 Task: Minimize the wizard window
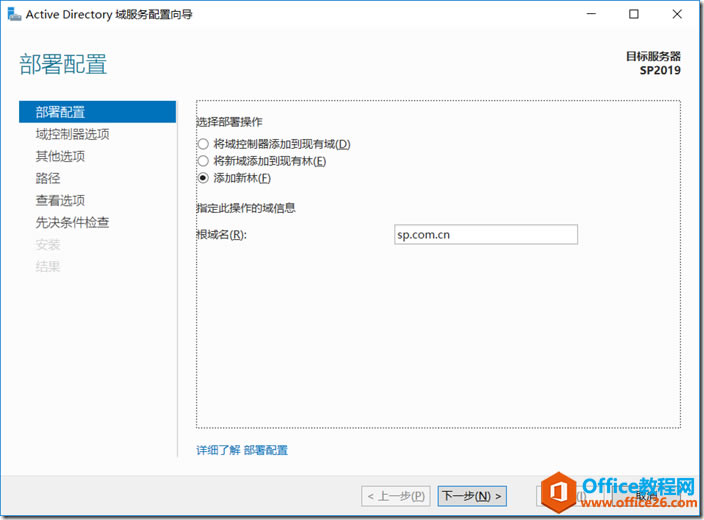(591, 14)
